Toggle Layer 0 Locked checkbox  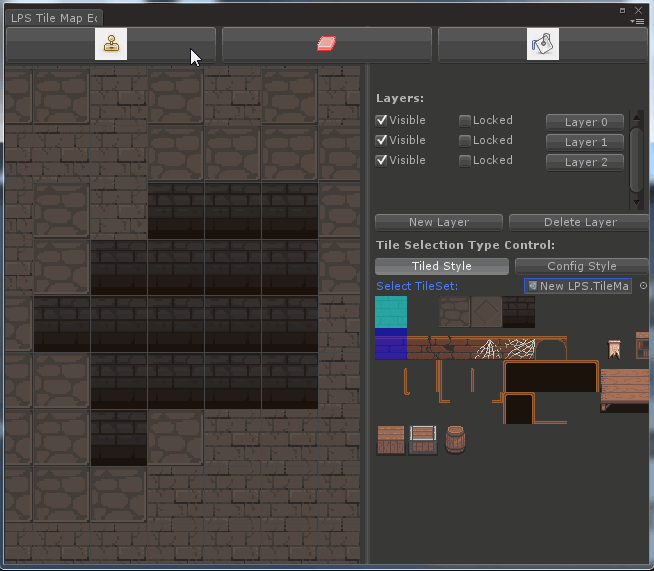[x=465, y=121]
